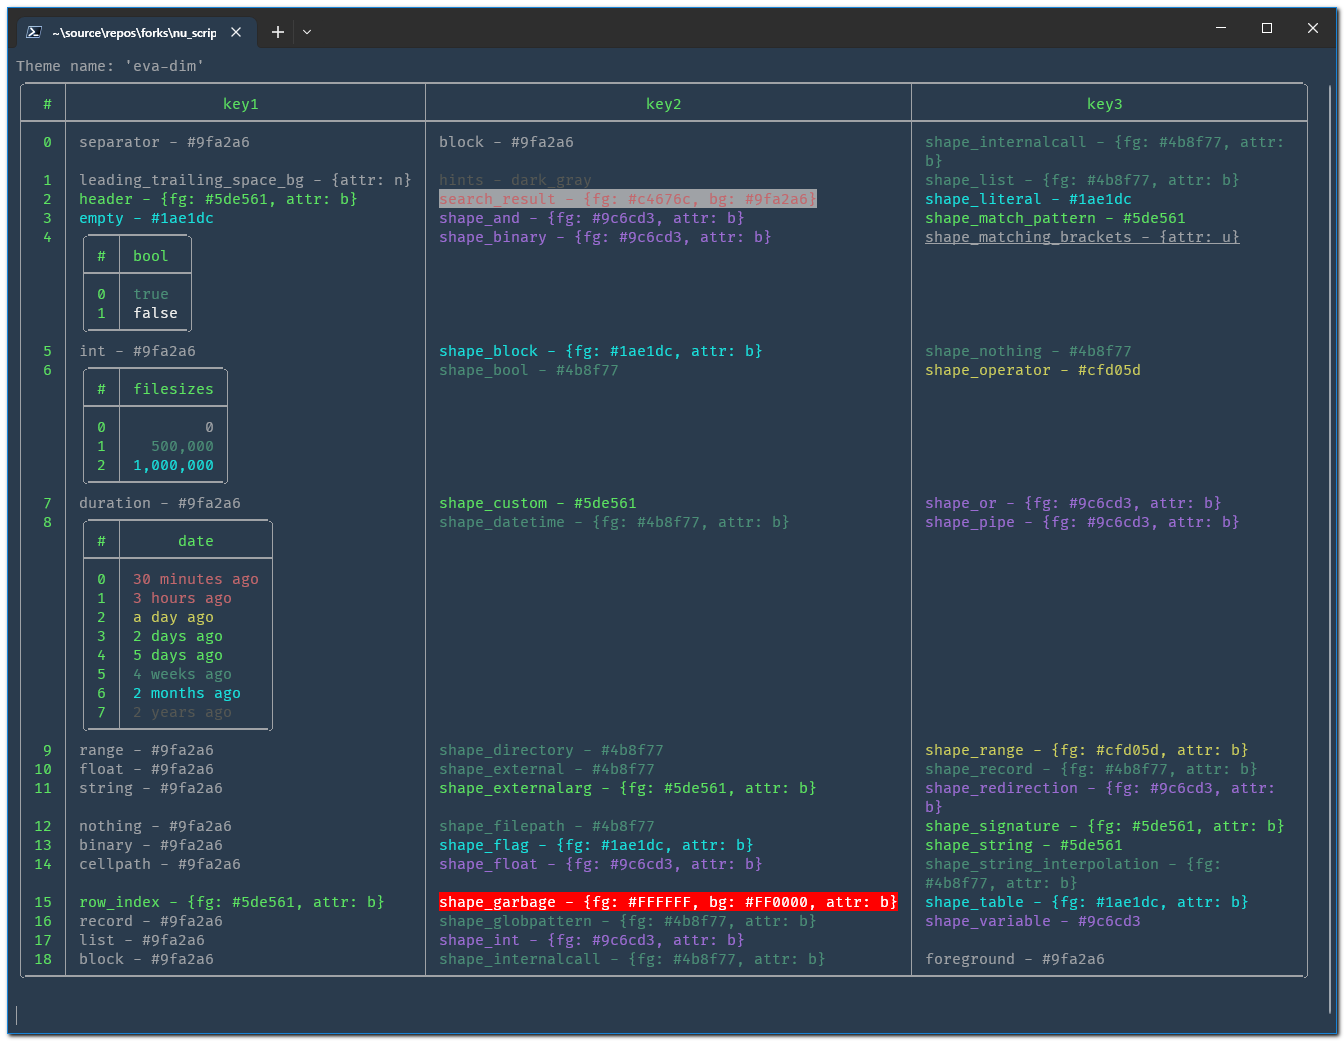Click the '30 minutes ago' date entry
The image size is (1344, 1041).
tap(196, 579)
